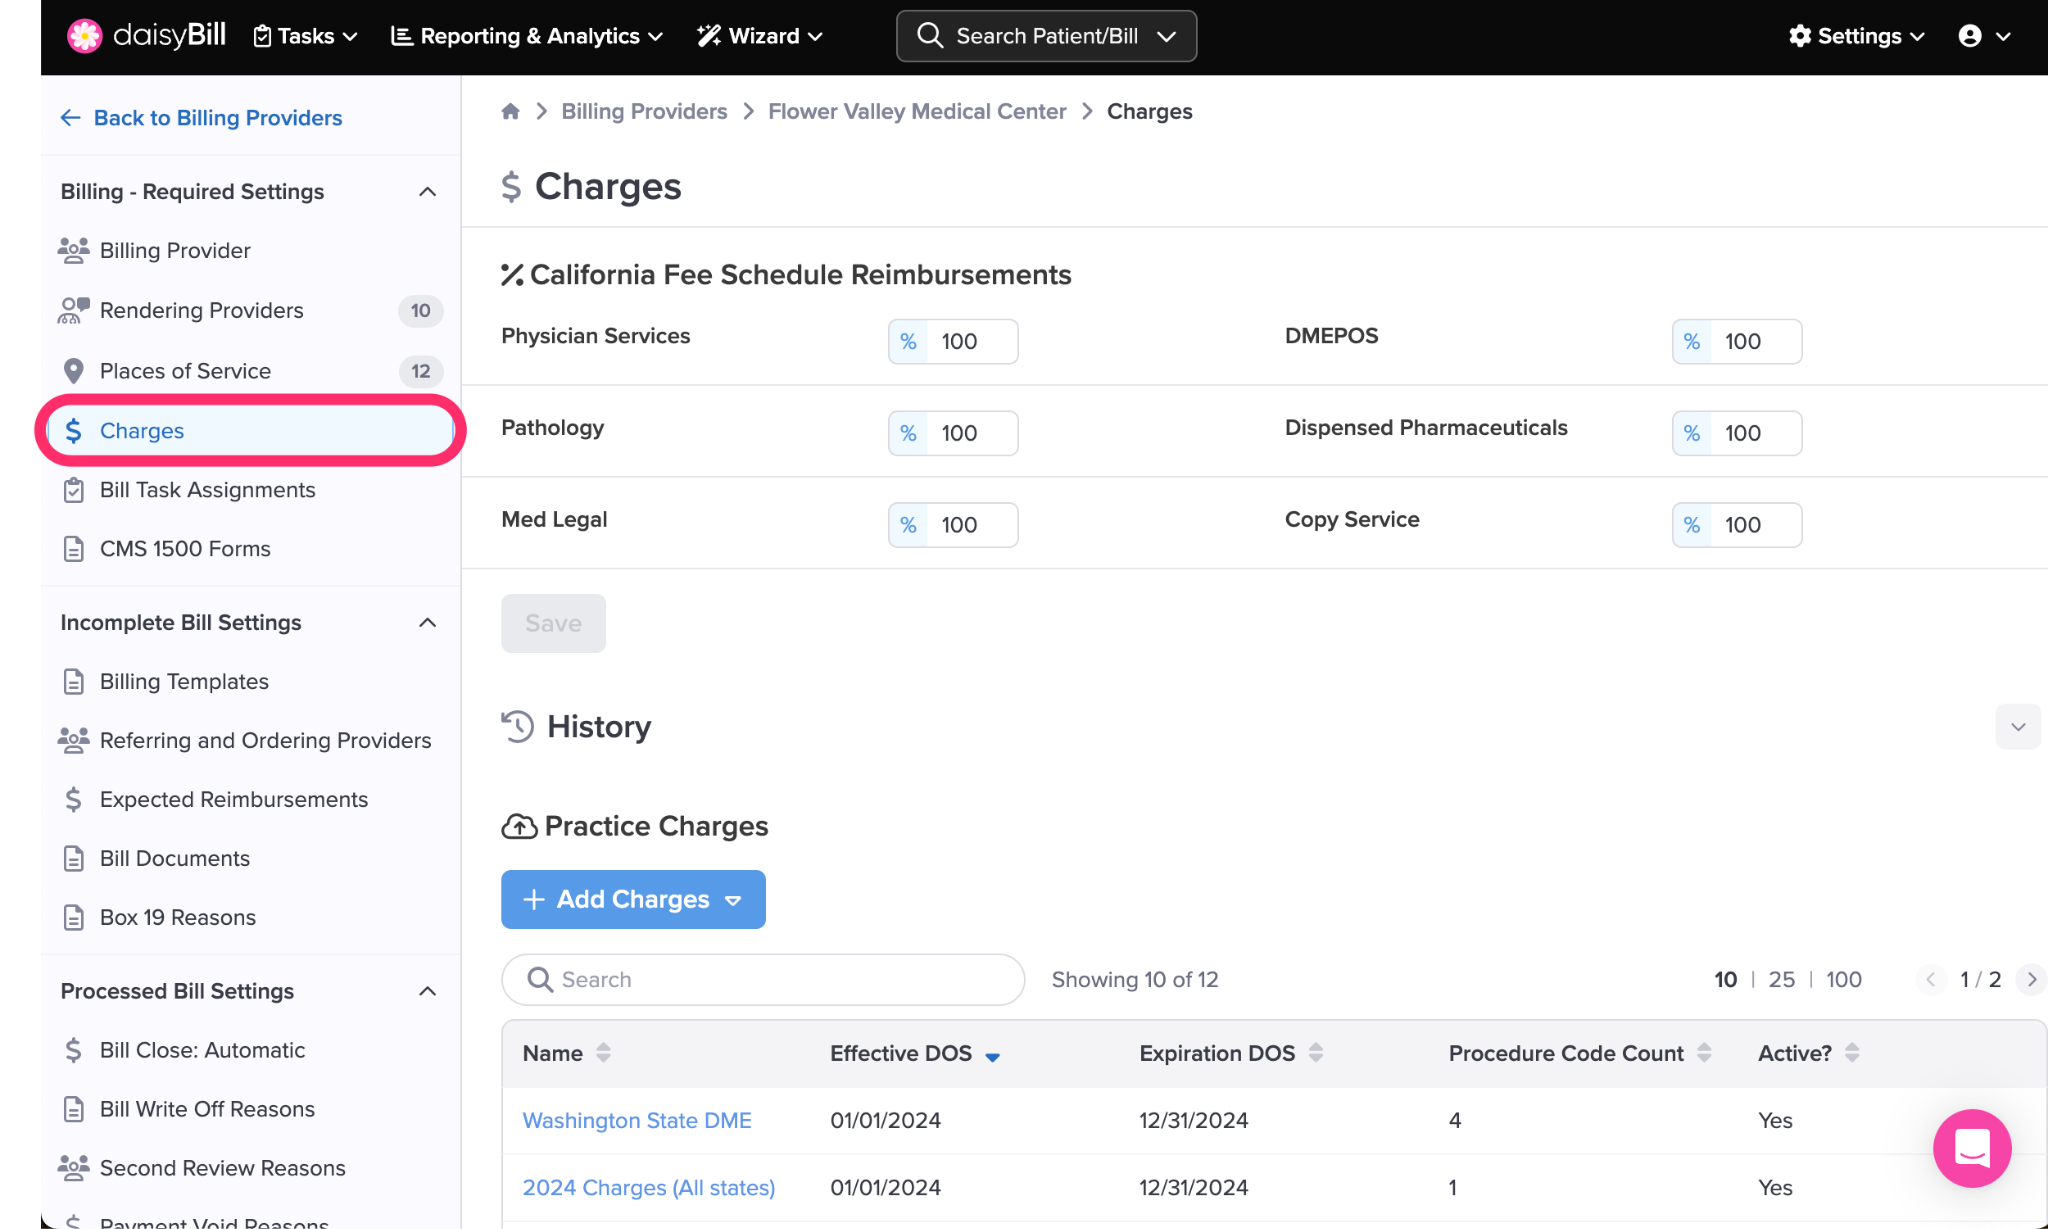Click the home breadcrumb icon
Viewport: 2048px width, 1229px height.
tap(510, 111)
